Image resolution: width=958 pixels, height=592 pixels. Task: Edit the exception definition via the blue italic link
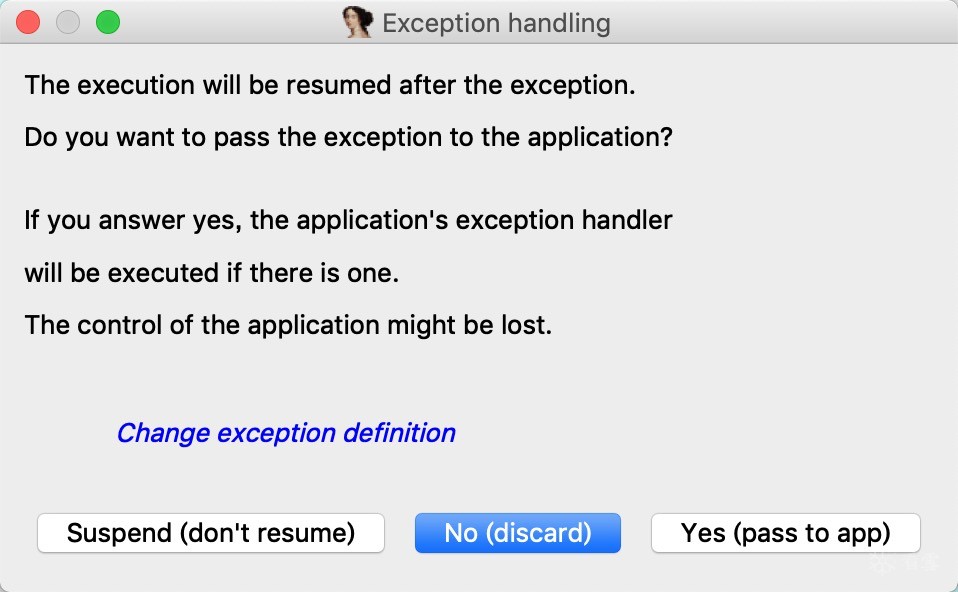click(286, 433)
